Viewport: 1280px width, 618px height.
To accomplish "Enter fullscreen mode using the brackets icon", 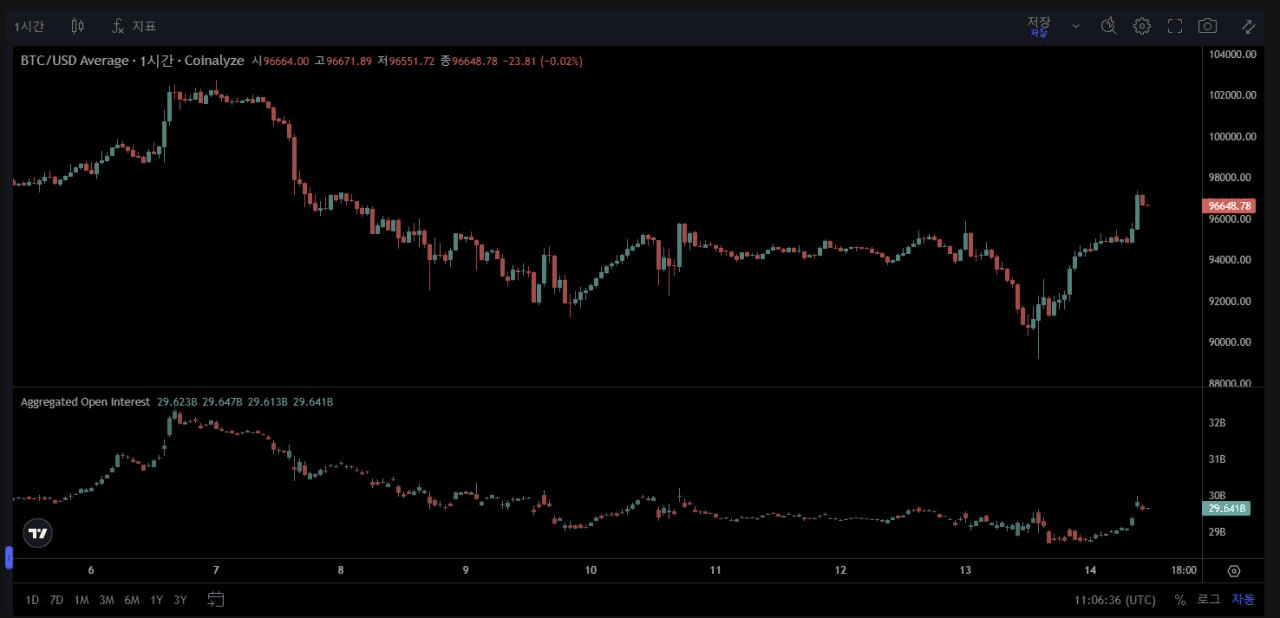I will (x=1175, y=26).
